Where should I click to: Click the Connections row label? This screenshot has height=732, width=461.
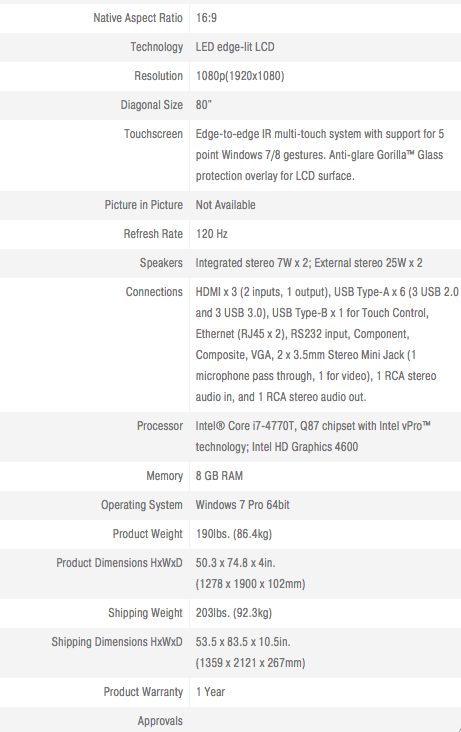pyautogui.click(x=154, y=292)
